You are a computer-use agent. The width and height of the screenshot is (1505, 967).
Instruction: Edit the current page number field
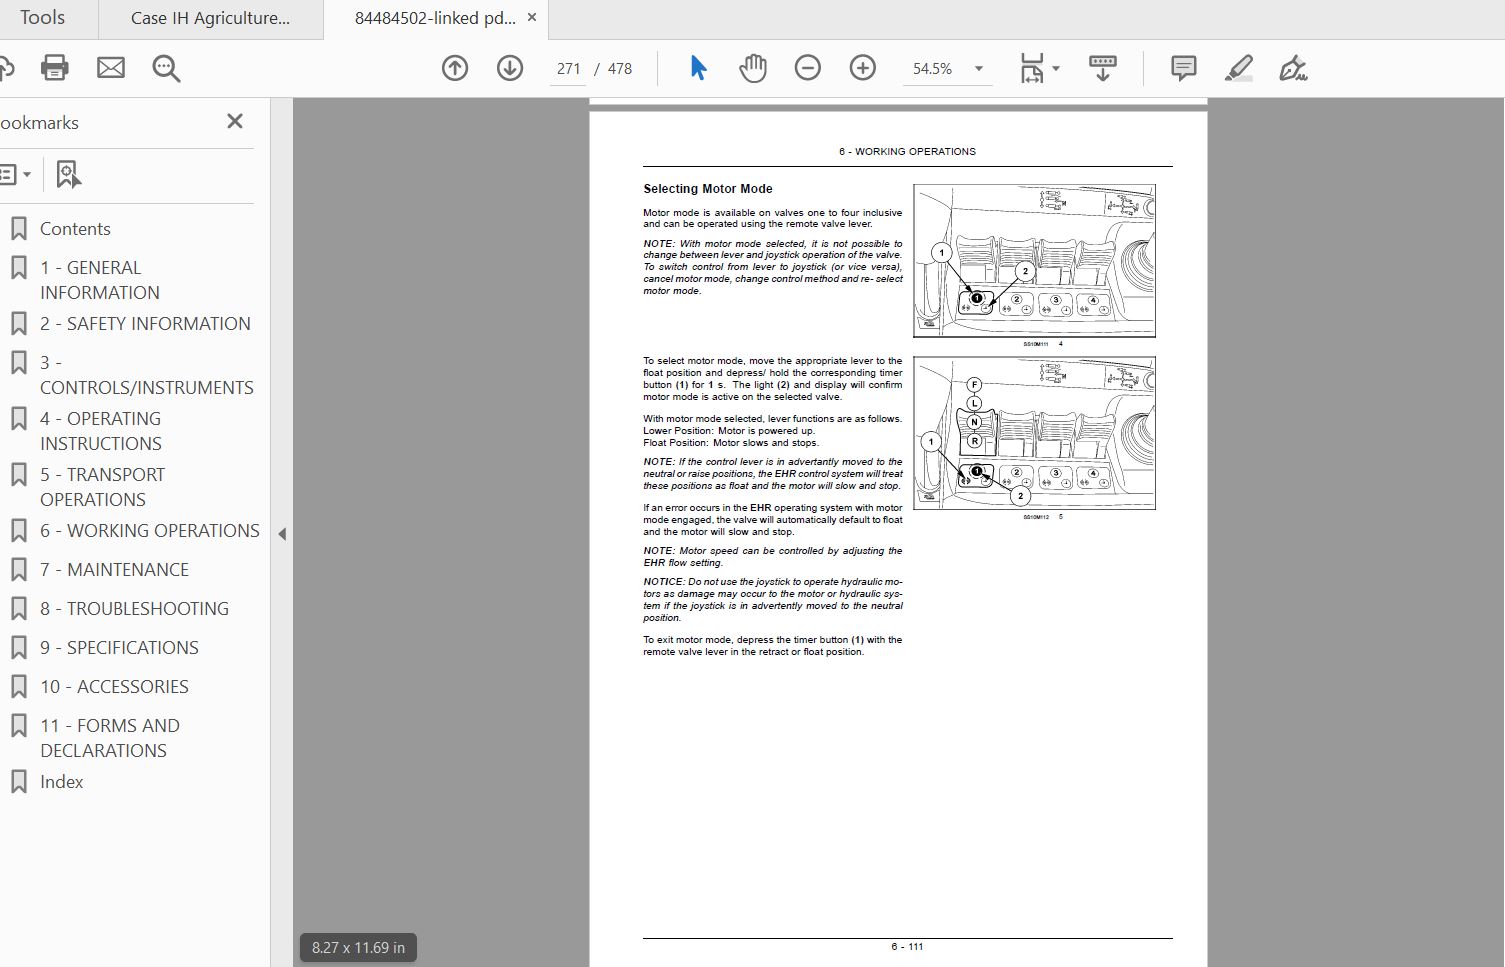[x=568, y=69]
